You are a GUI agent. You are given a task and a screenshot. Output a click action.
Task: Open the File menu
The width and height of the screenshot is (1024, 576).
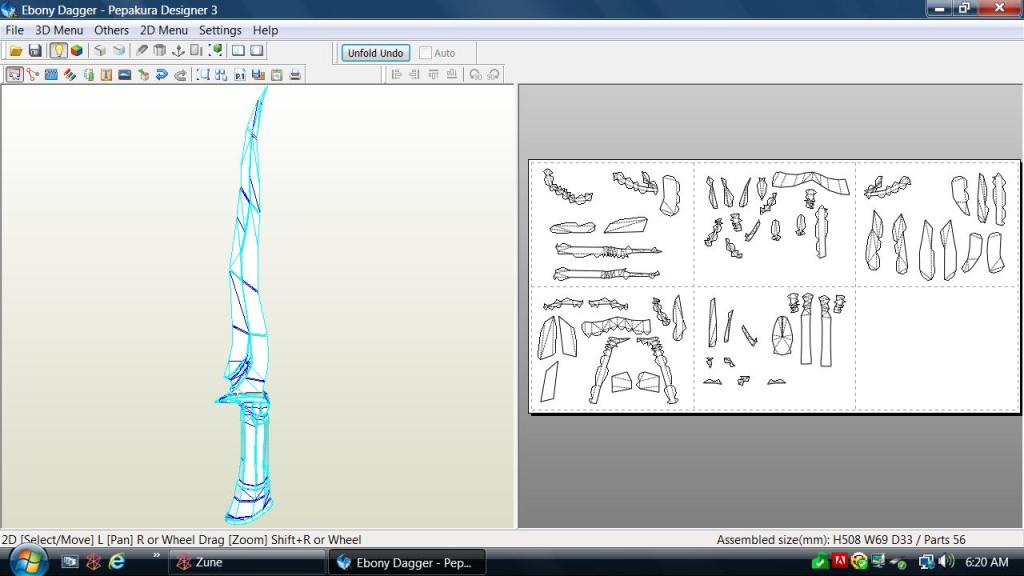click(x=14, y=30)
